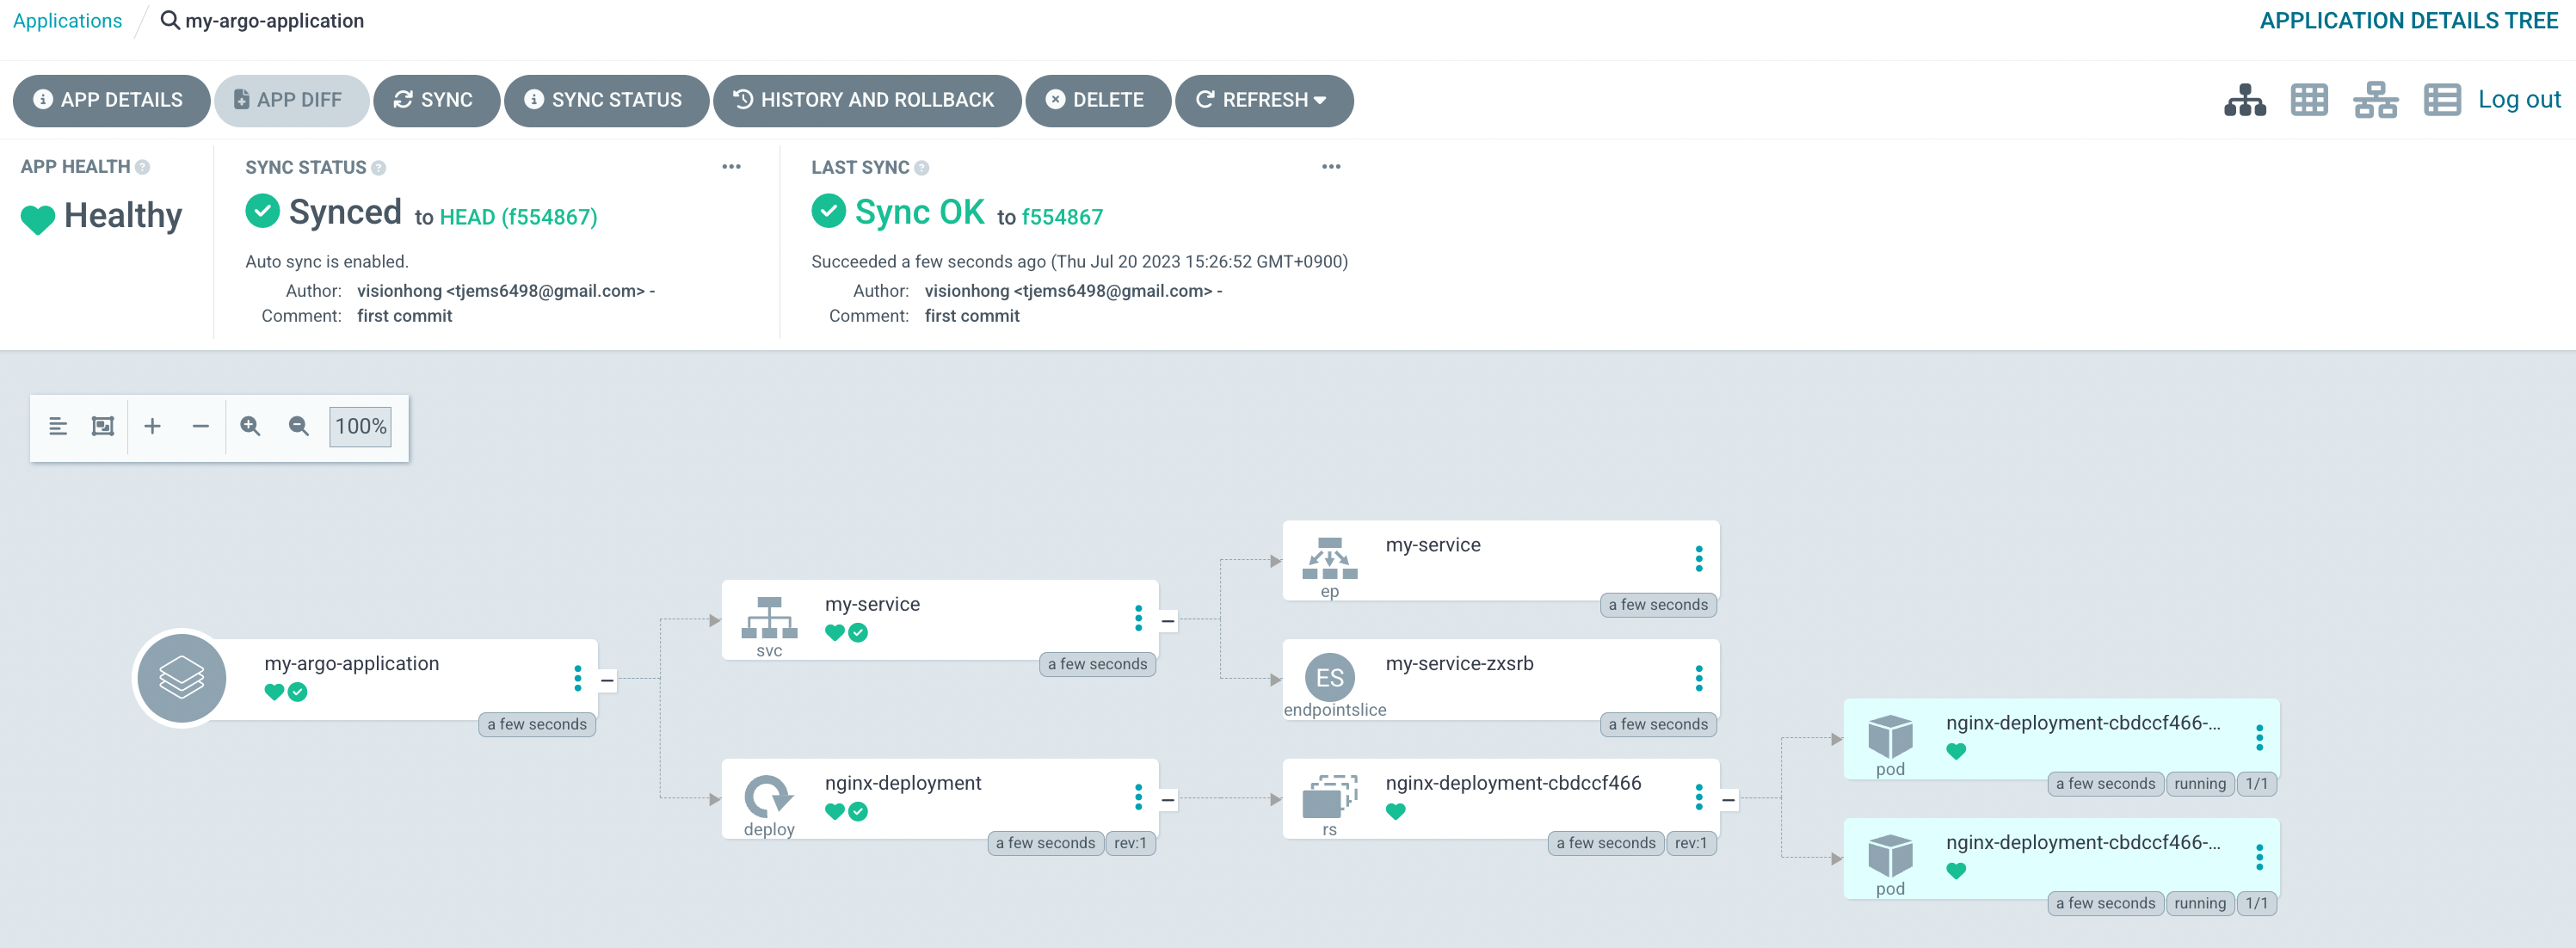The width and height of the screenshot is (2576, 948).
Task: Click the APP HEALTH help icon
Action: (142, 167)
